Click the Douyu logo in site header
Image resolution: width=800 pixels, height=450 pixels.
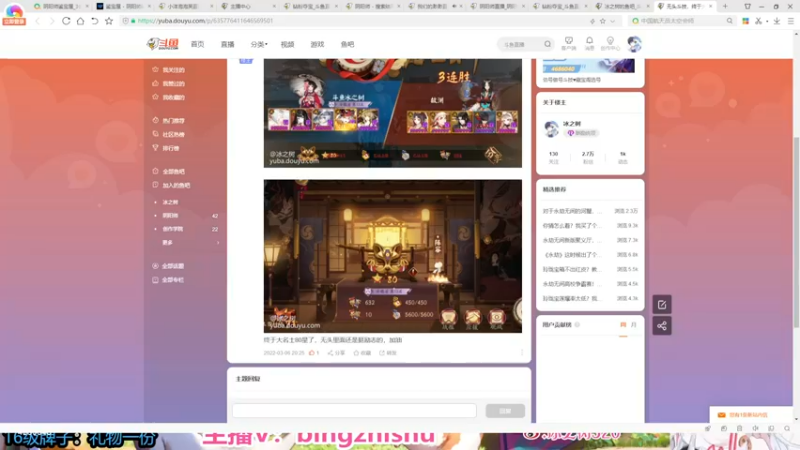pyautogui.click(x=162, y=44)
